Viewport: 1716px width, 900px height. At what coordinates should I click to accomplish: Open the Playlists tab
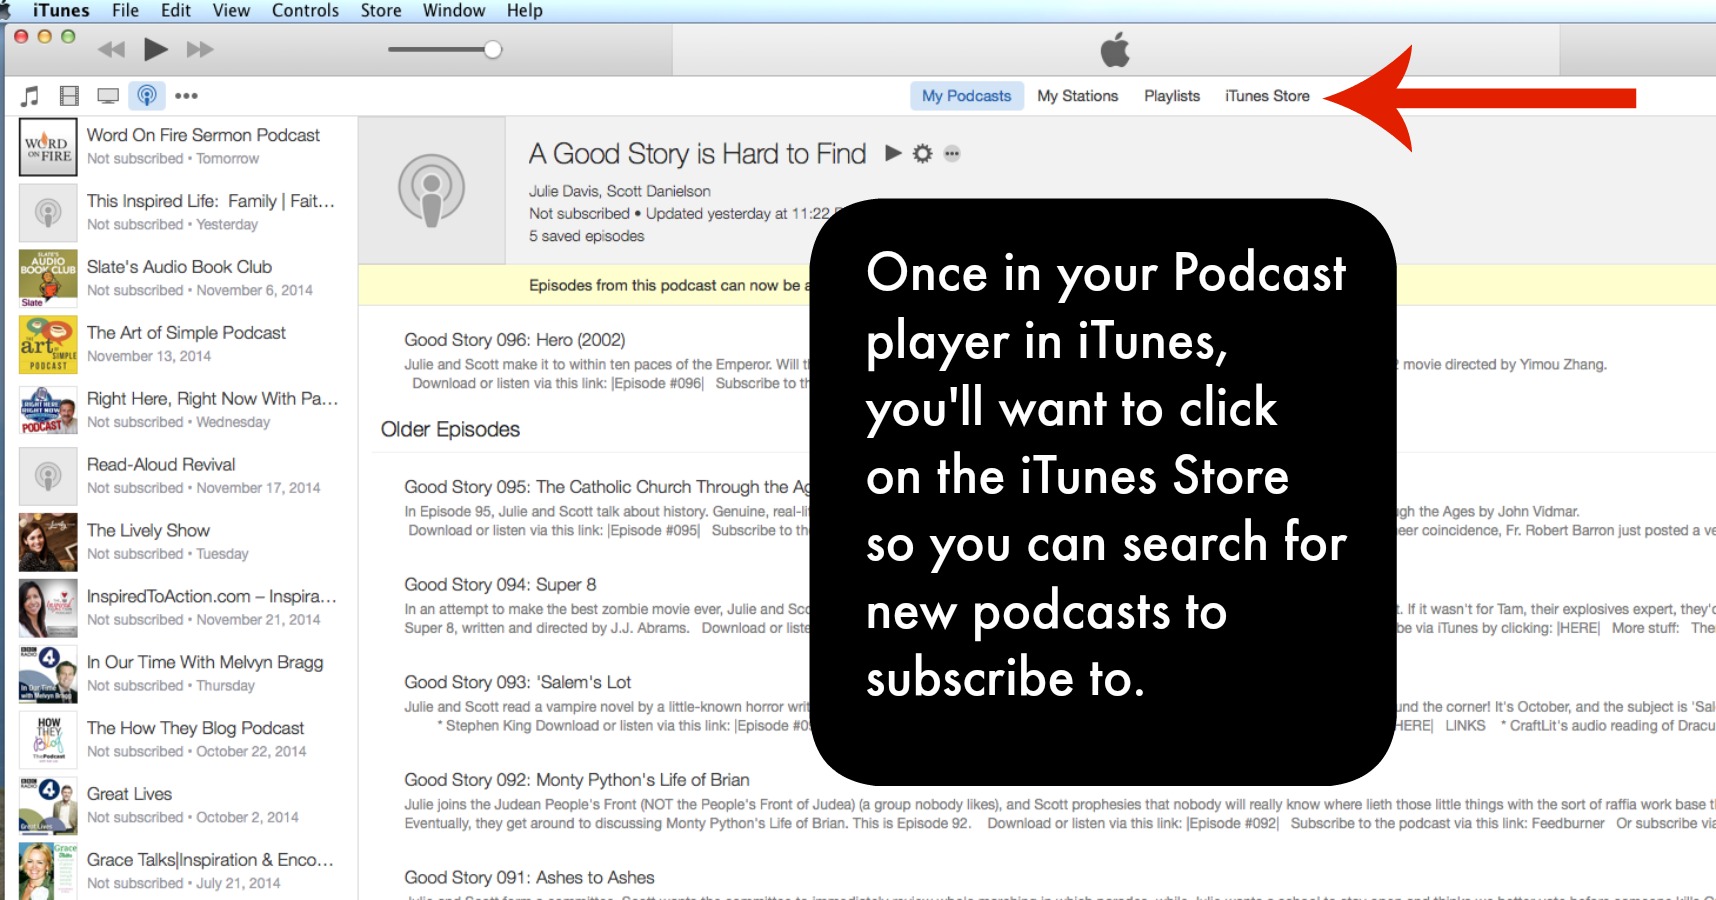click(1172, 96)
